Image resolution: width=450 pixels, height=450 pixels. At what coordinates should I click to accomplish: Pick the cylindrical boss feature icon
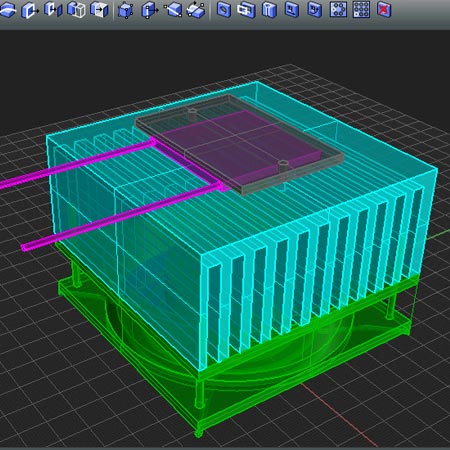click(269, 10)
